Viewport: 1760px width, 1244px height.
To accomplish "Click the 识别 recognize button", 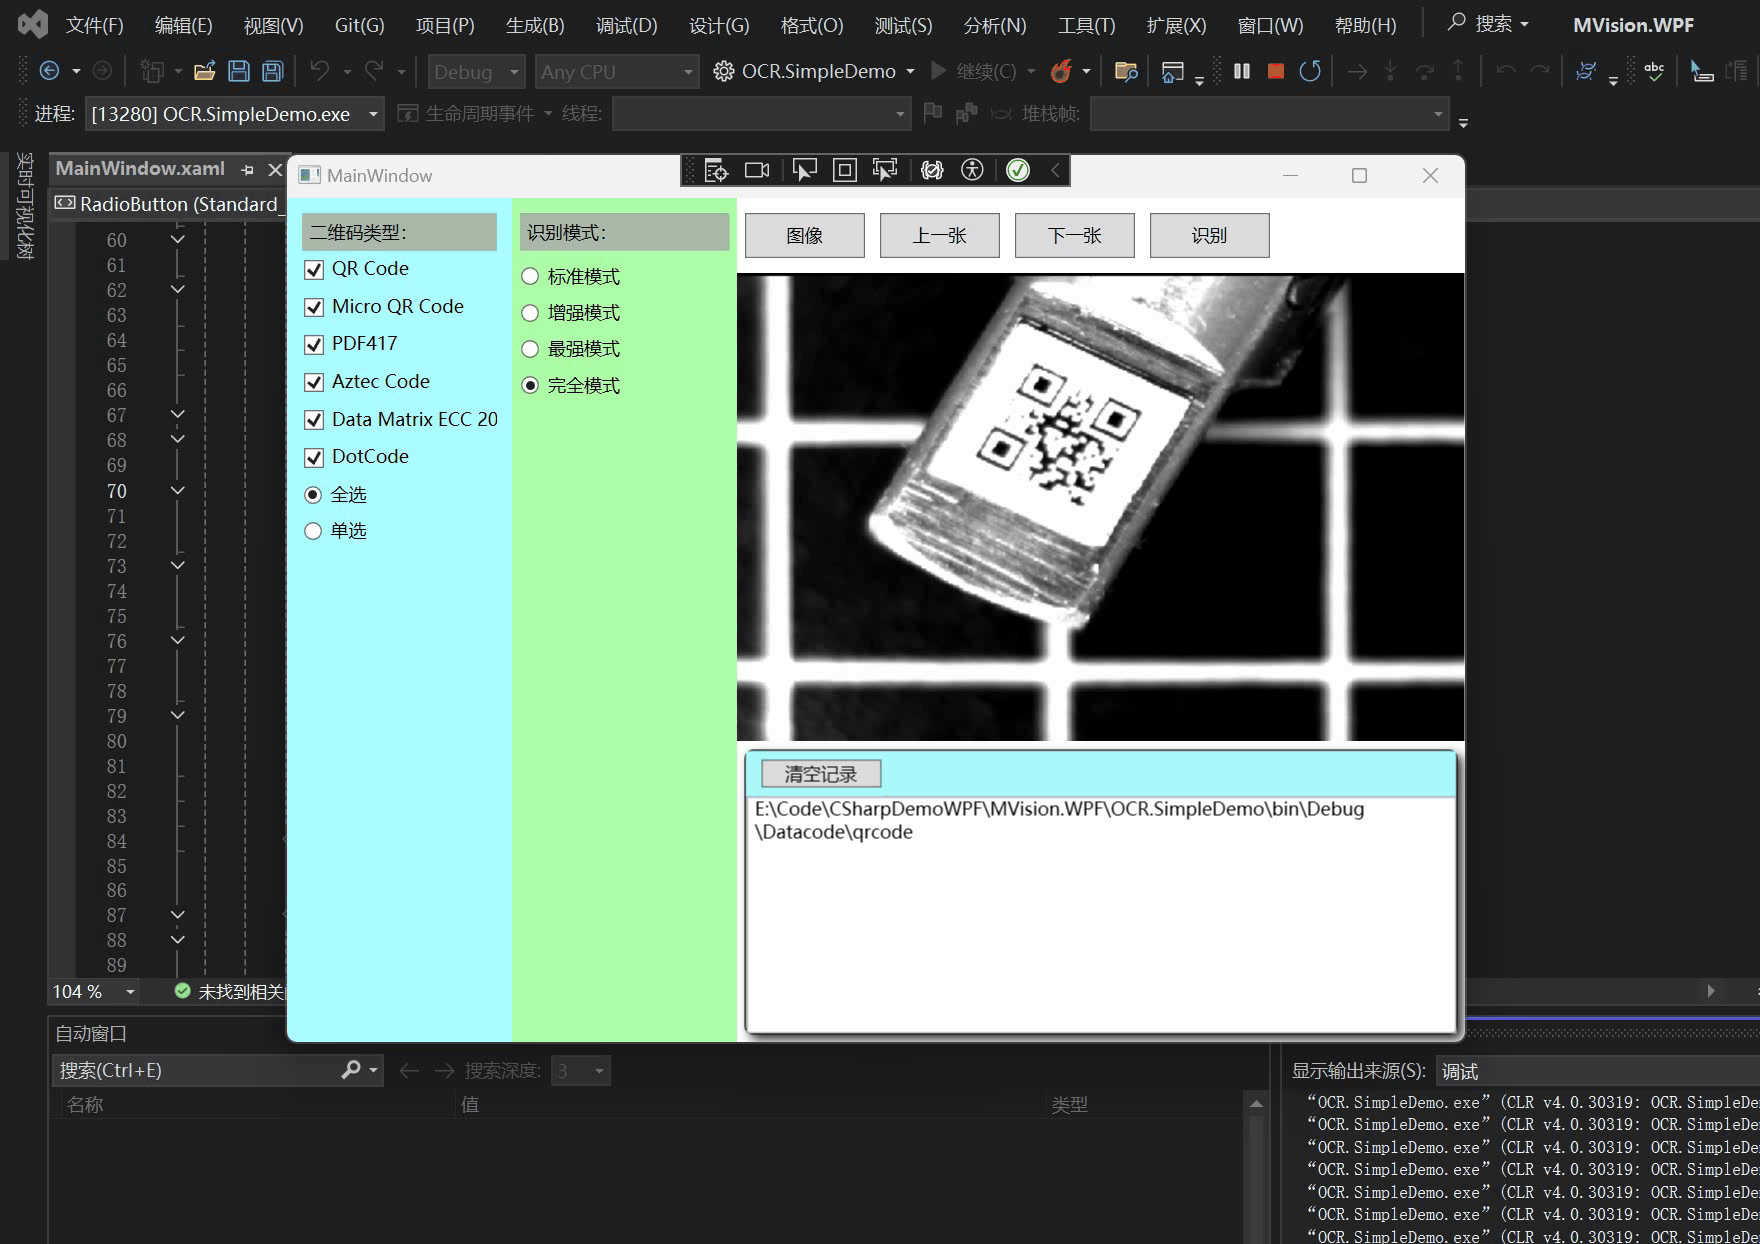I will (1209, 235).
